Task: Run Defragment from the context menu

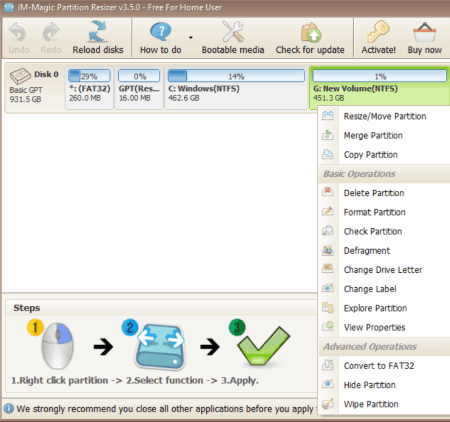Action: [384, 251]
